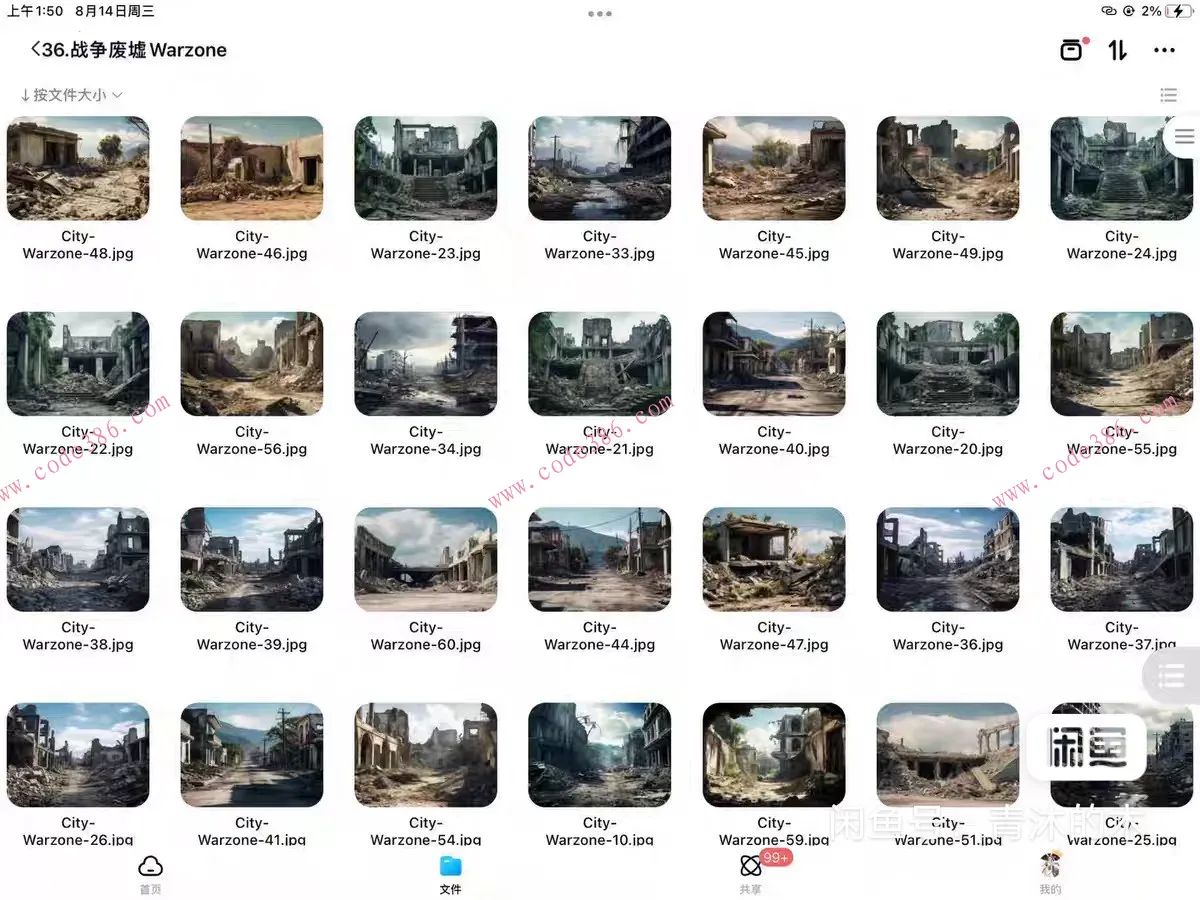Open City-Warzone-54.jpg thumbnail
The image size is (1200, 900).
pyautogui.click(x=426, y=755)
